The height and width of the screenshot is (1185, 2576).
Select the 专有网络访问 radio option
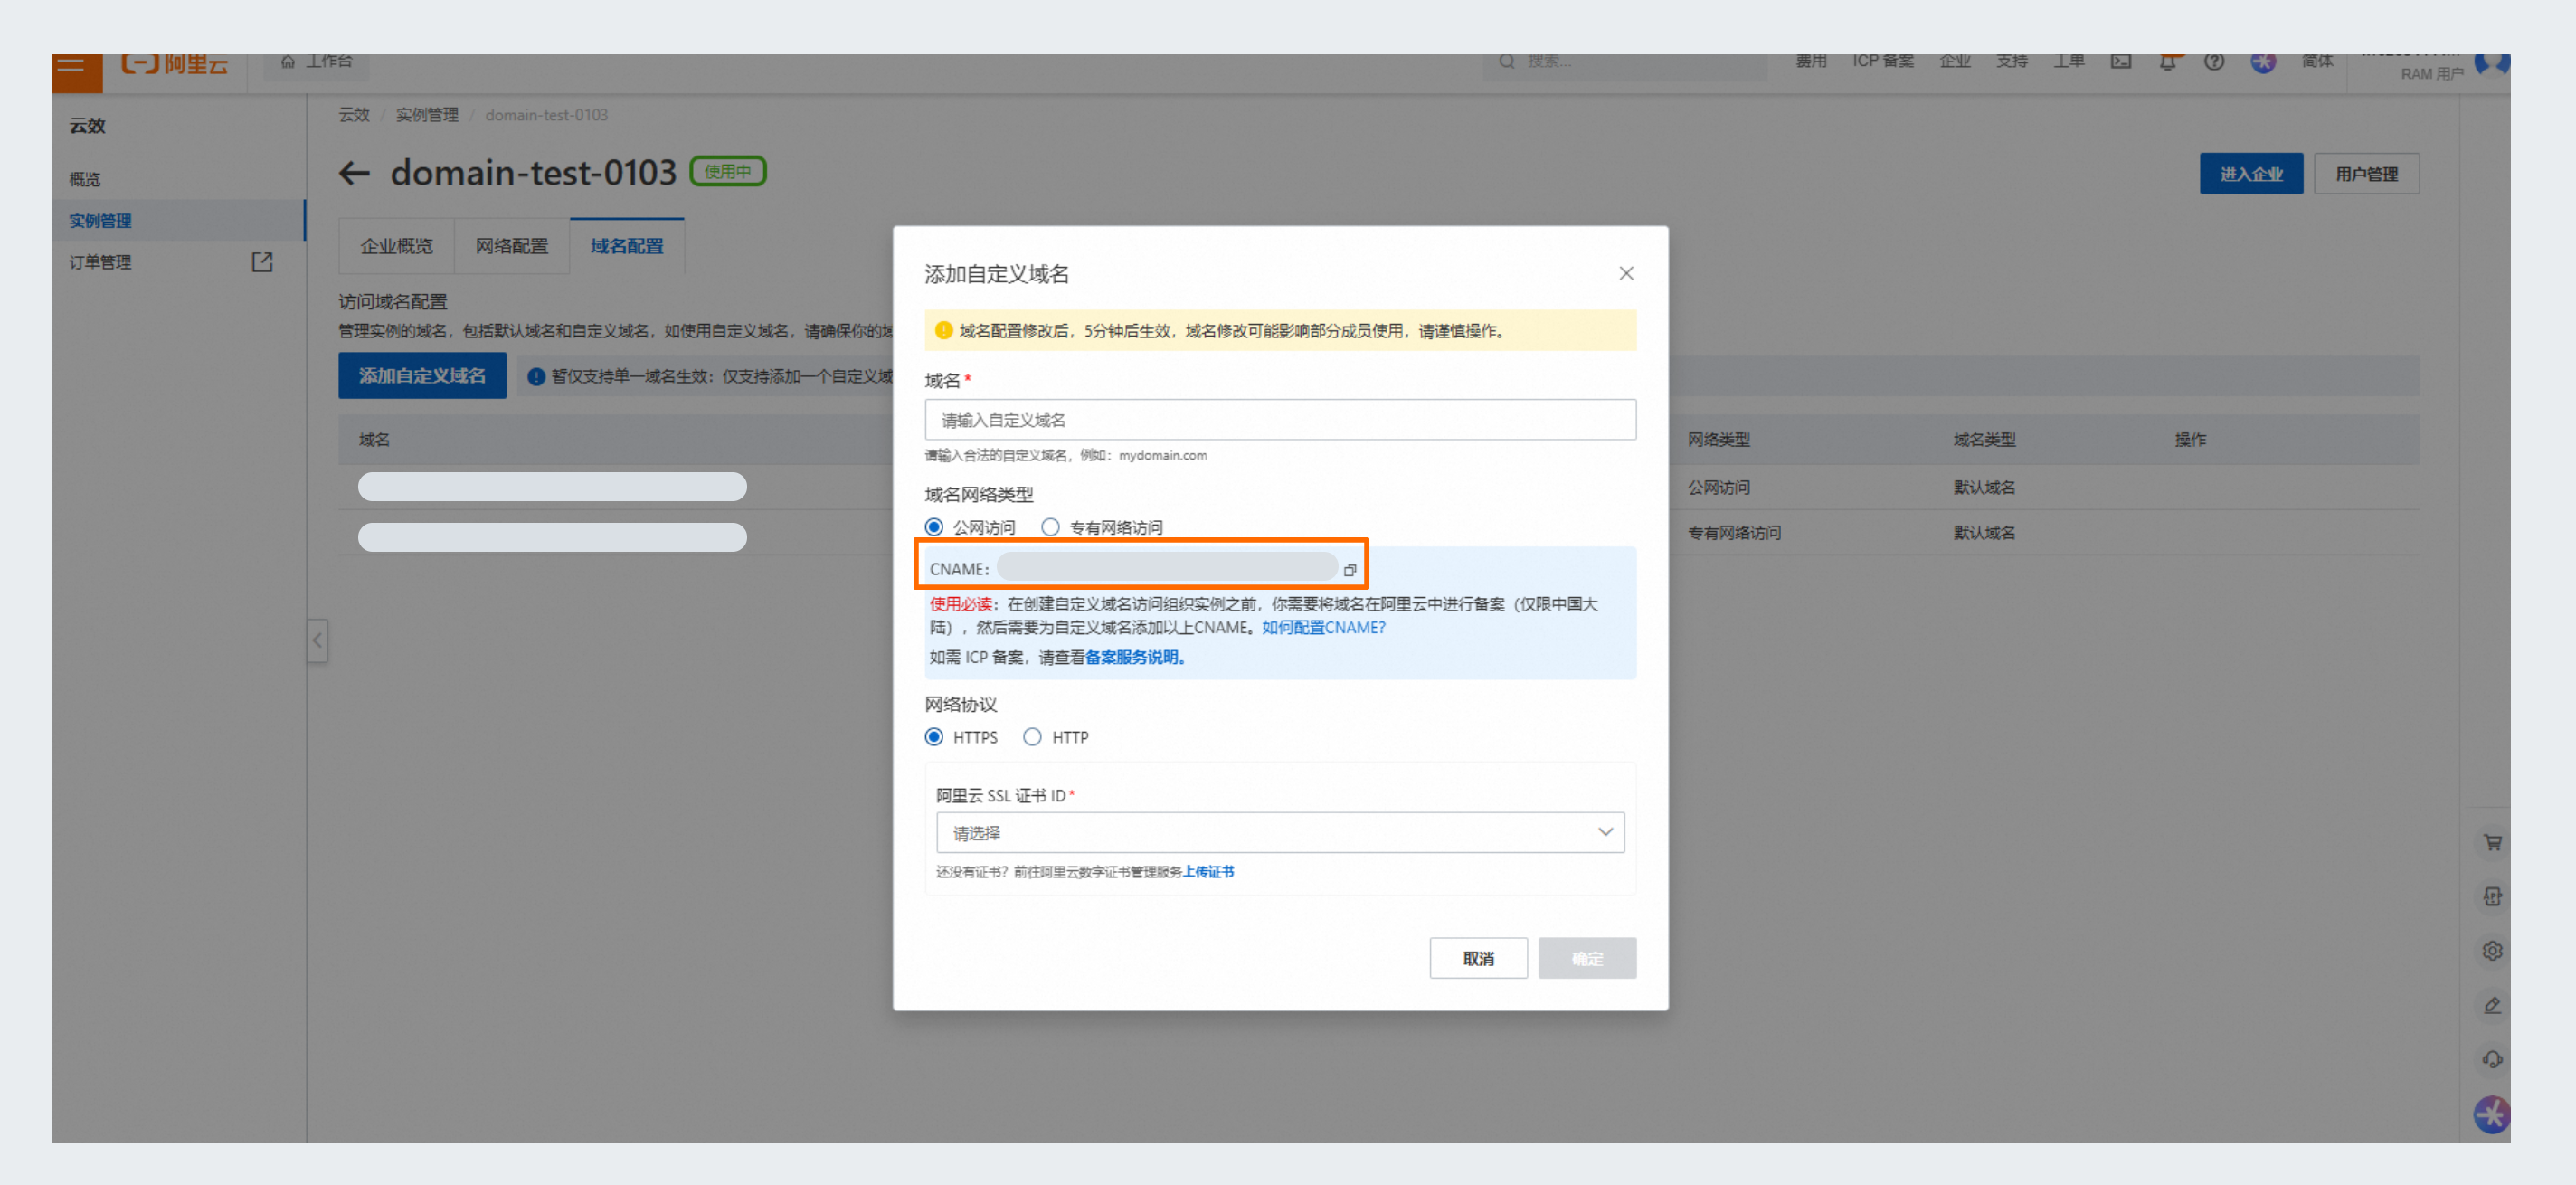pyautogui.click(x=1050, y=527)
